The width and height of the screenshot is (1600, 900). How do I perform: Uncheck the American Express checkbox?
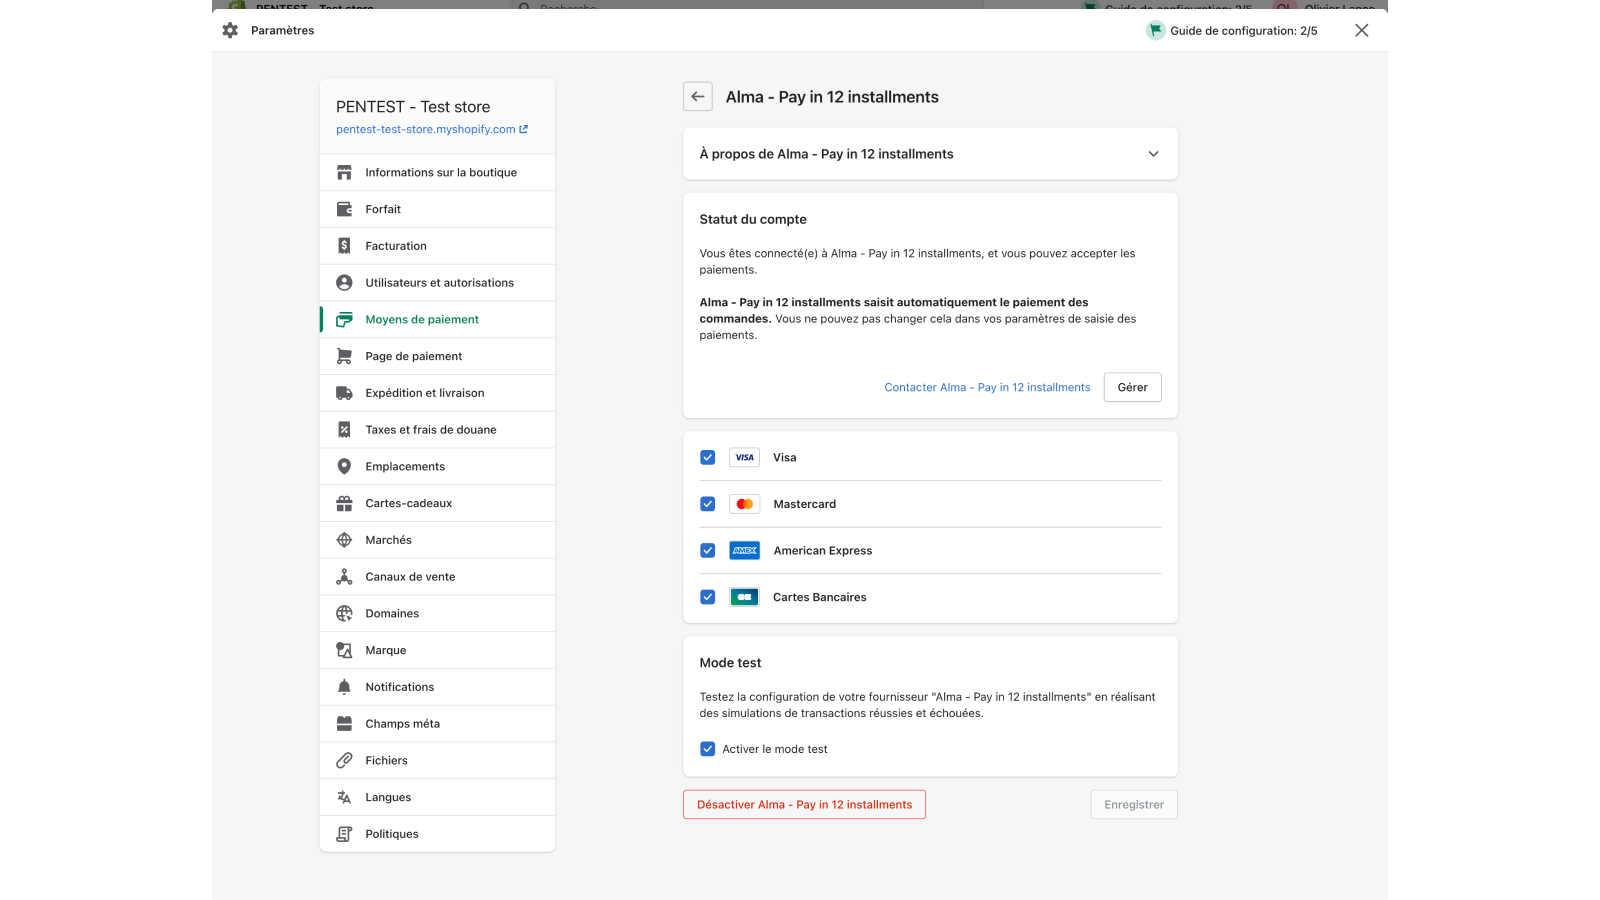708,550
